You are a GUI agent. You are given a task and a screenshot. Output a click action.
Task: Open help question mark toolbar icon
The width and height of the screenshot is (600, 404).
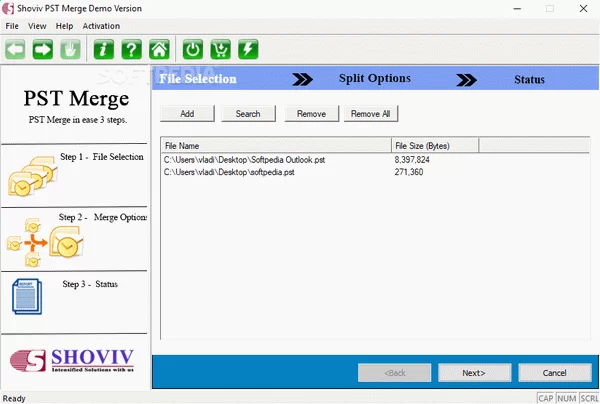tap(132, 49)
